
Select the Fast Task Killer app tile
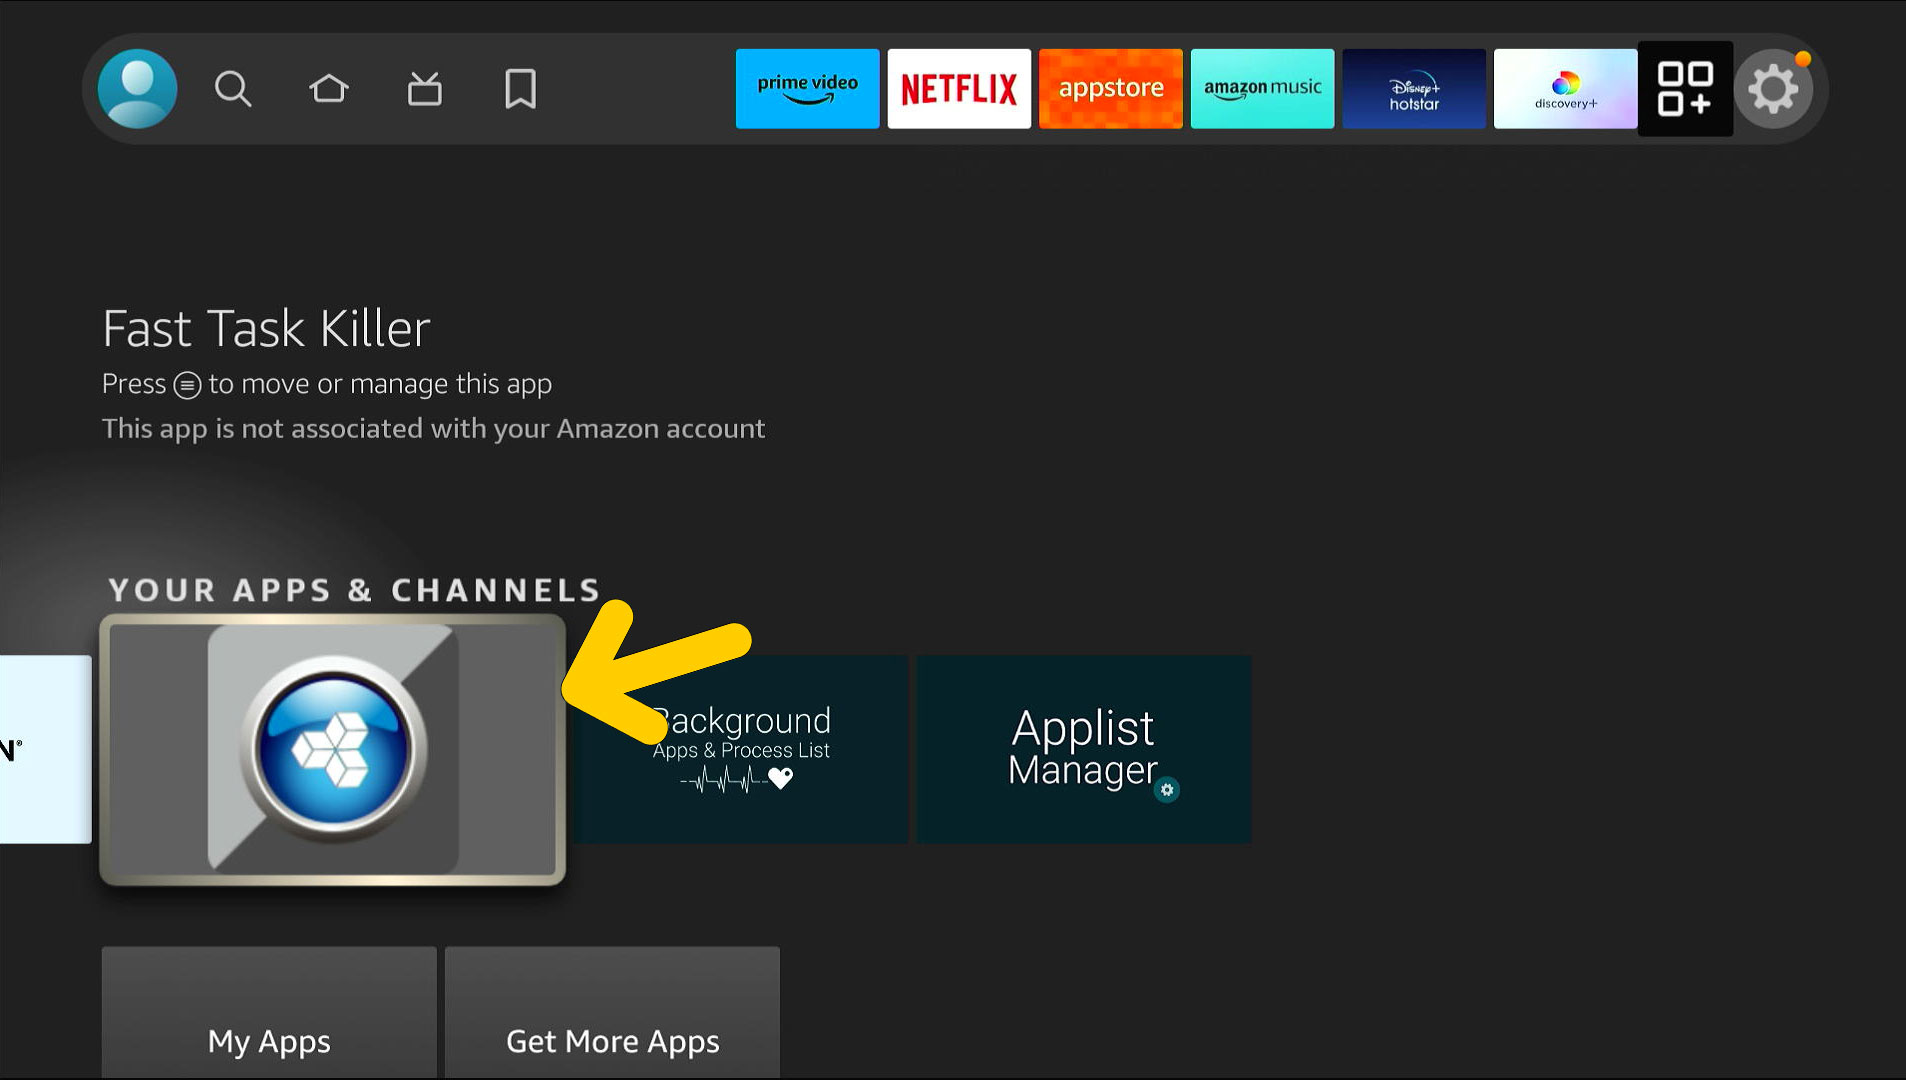(x=333, y=750)
